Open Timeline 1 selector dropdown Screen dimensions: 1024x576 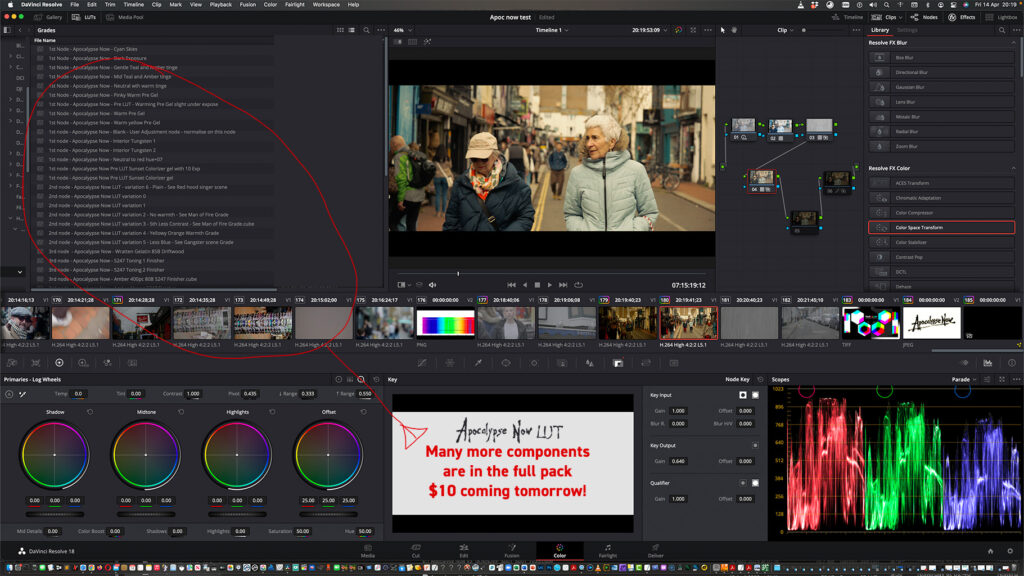[552, 30]
